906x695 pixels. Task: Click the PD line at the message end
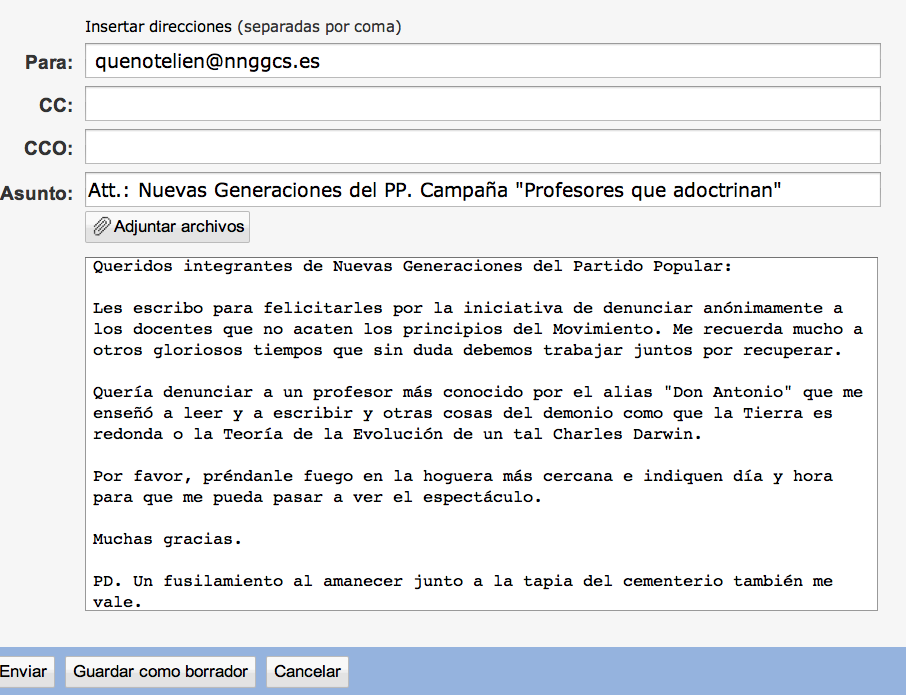(460, 581)
